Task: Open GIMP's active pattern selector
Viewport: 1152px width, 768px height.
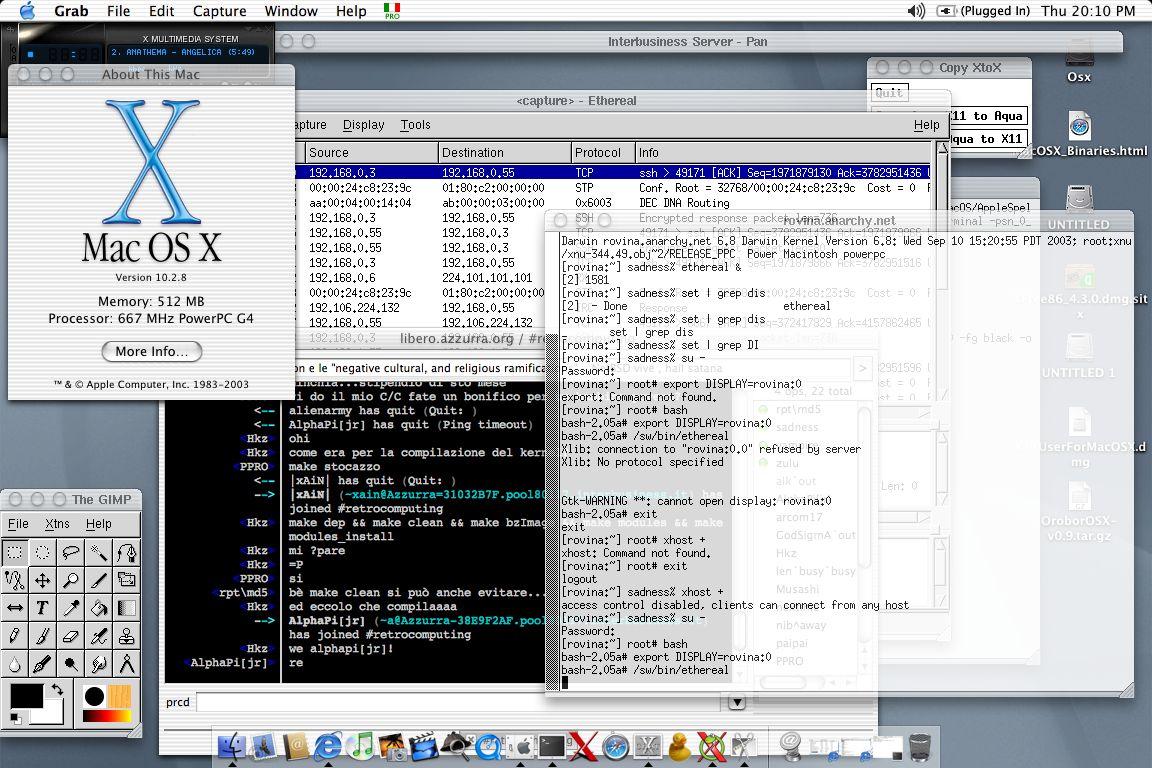Action: [x=120, y=696]
